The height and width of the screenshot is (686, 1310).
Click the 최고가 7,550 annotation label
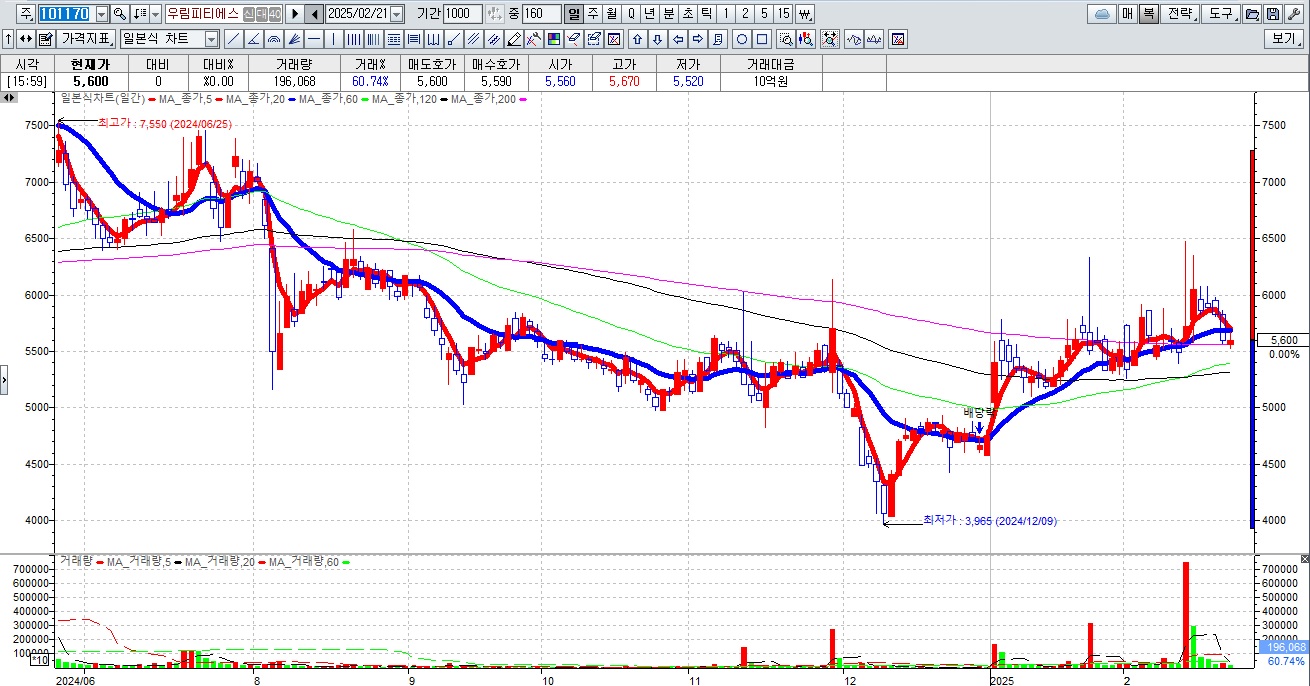click(x=165, y=123)
